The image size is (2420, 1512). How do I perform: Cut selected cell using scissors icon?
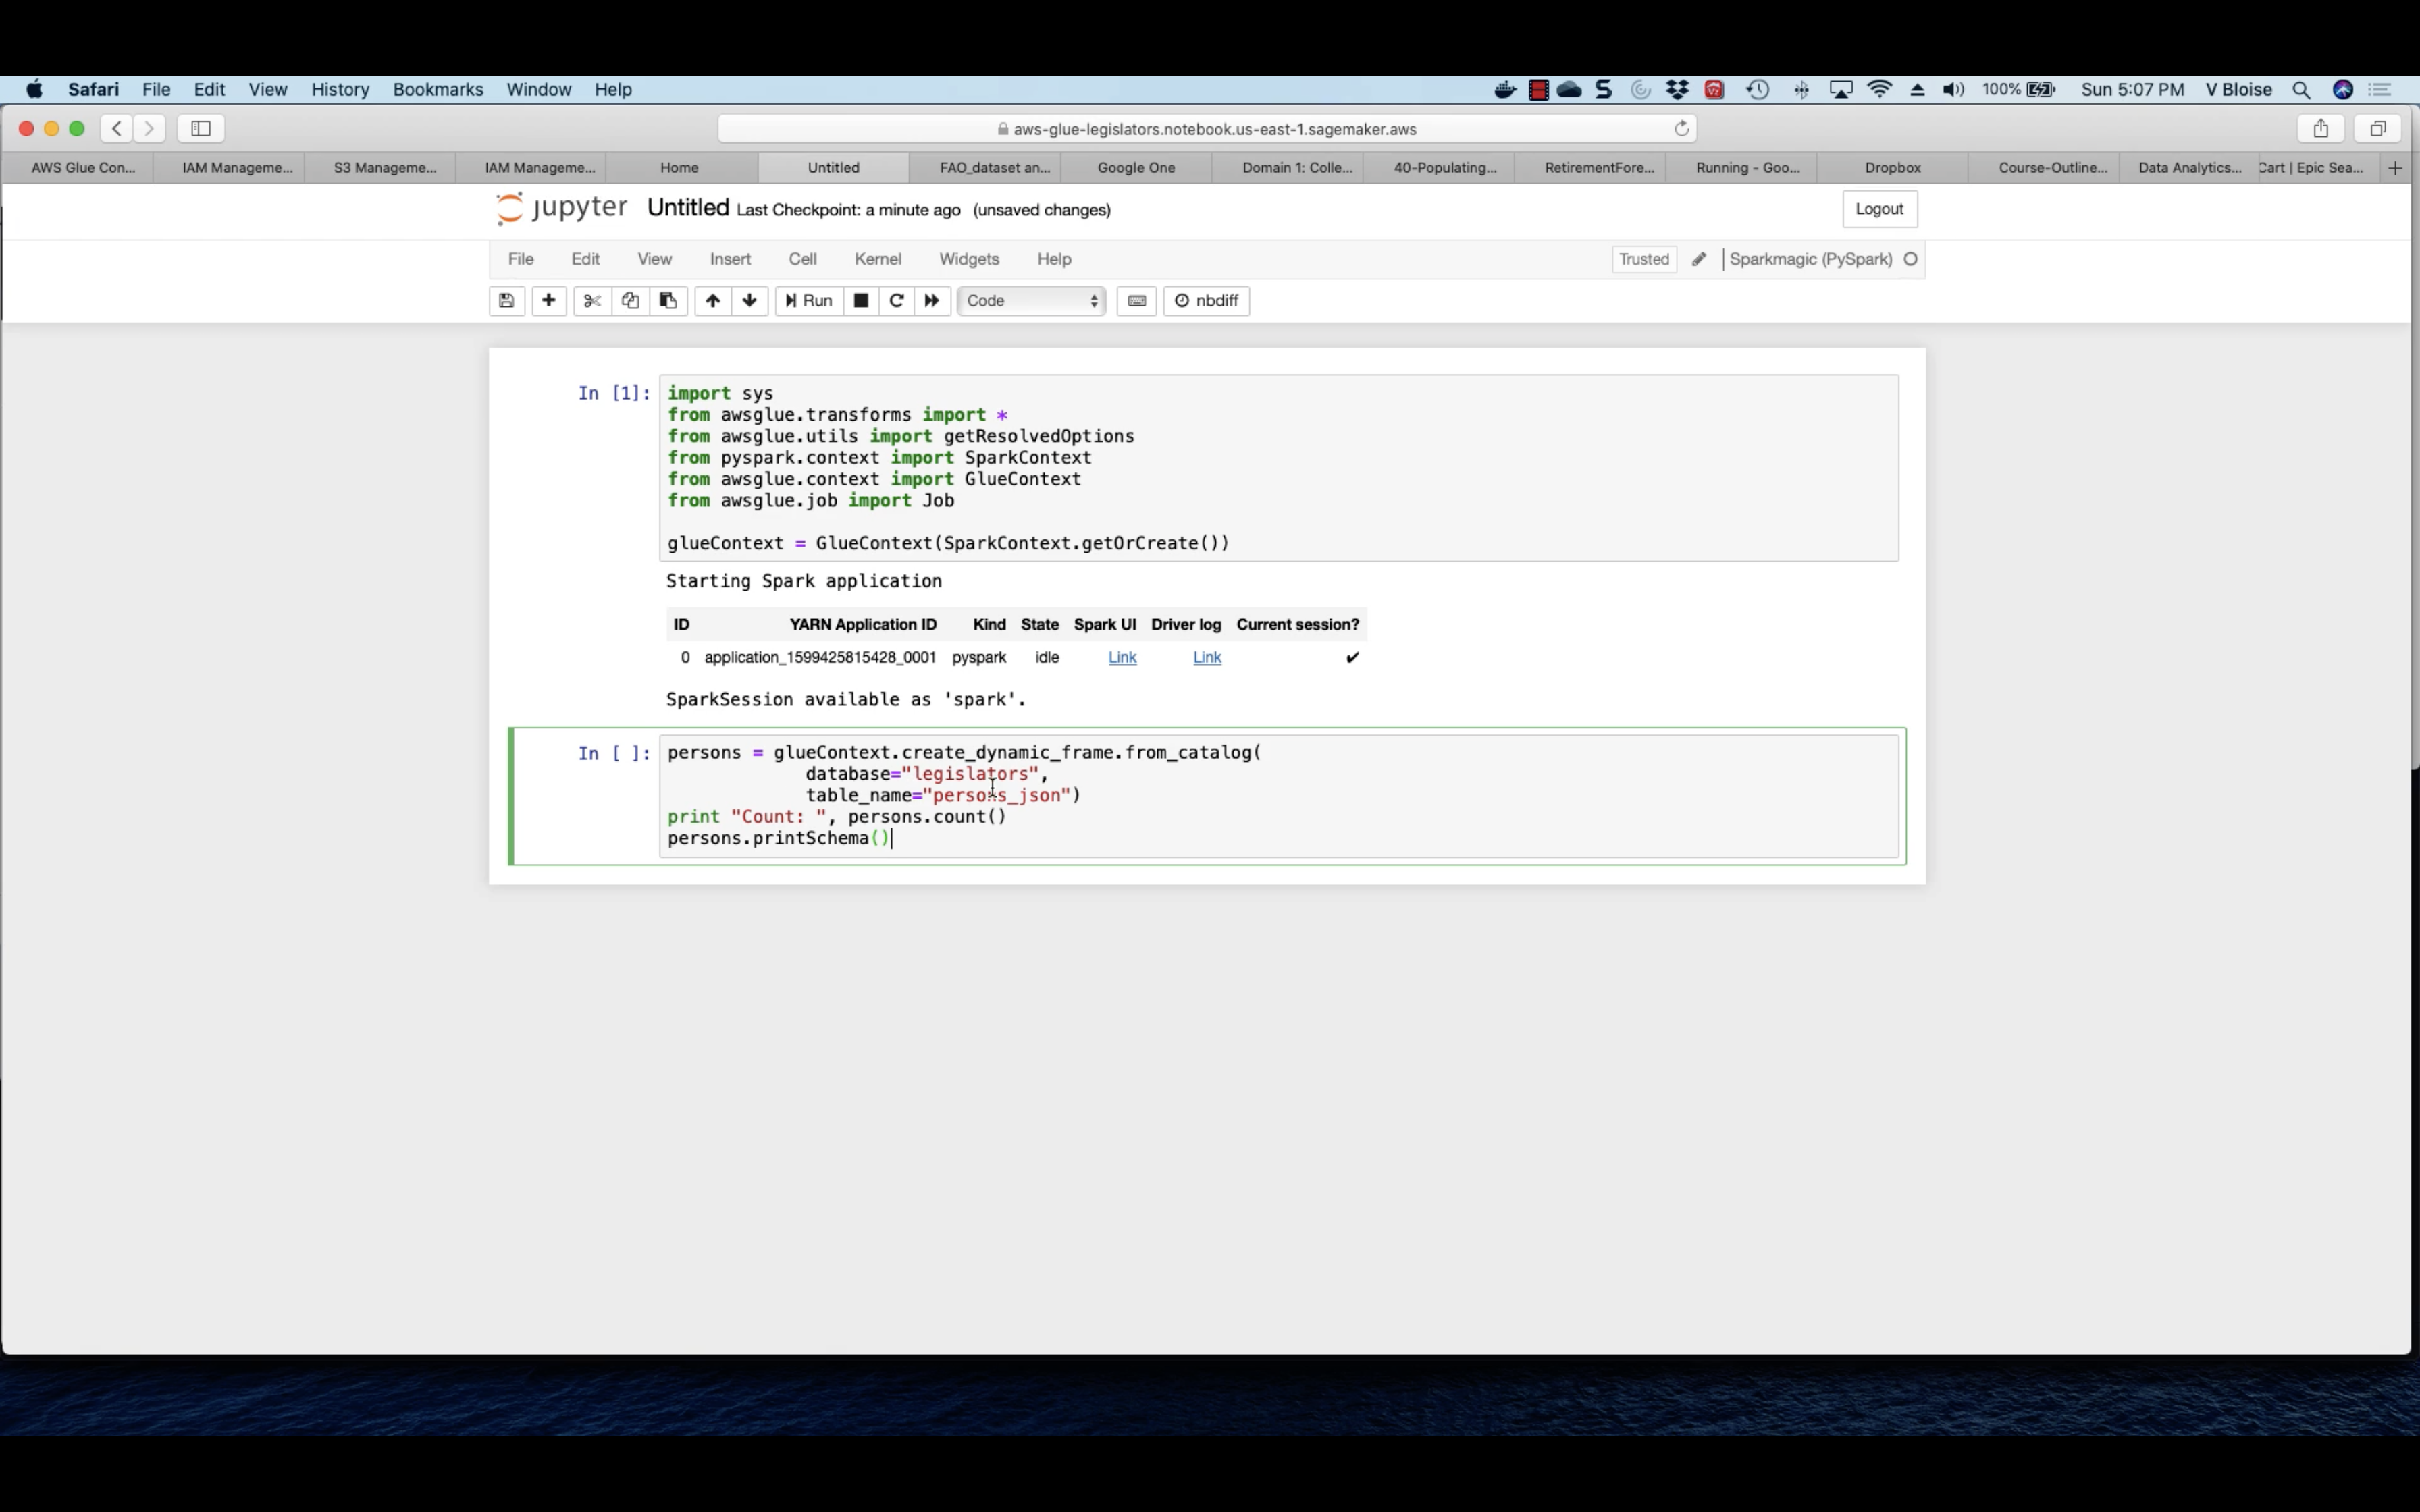(592, 301)
